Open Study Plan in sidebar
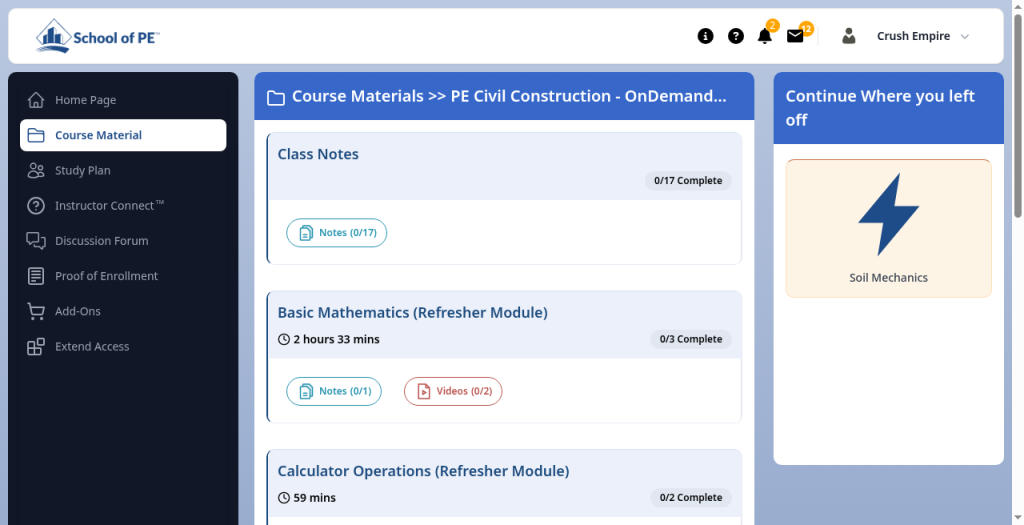This screenshot has height=525, width=1024. tap(123, 170)
